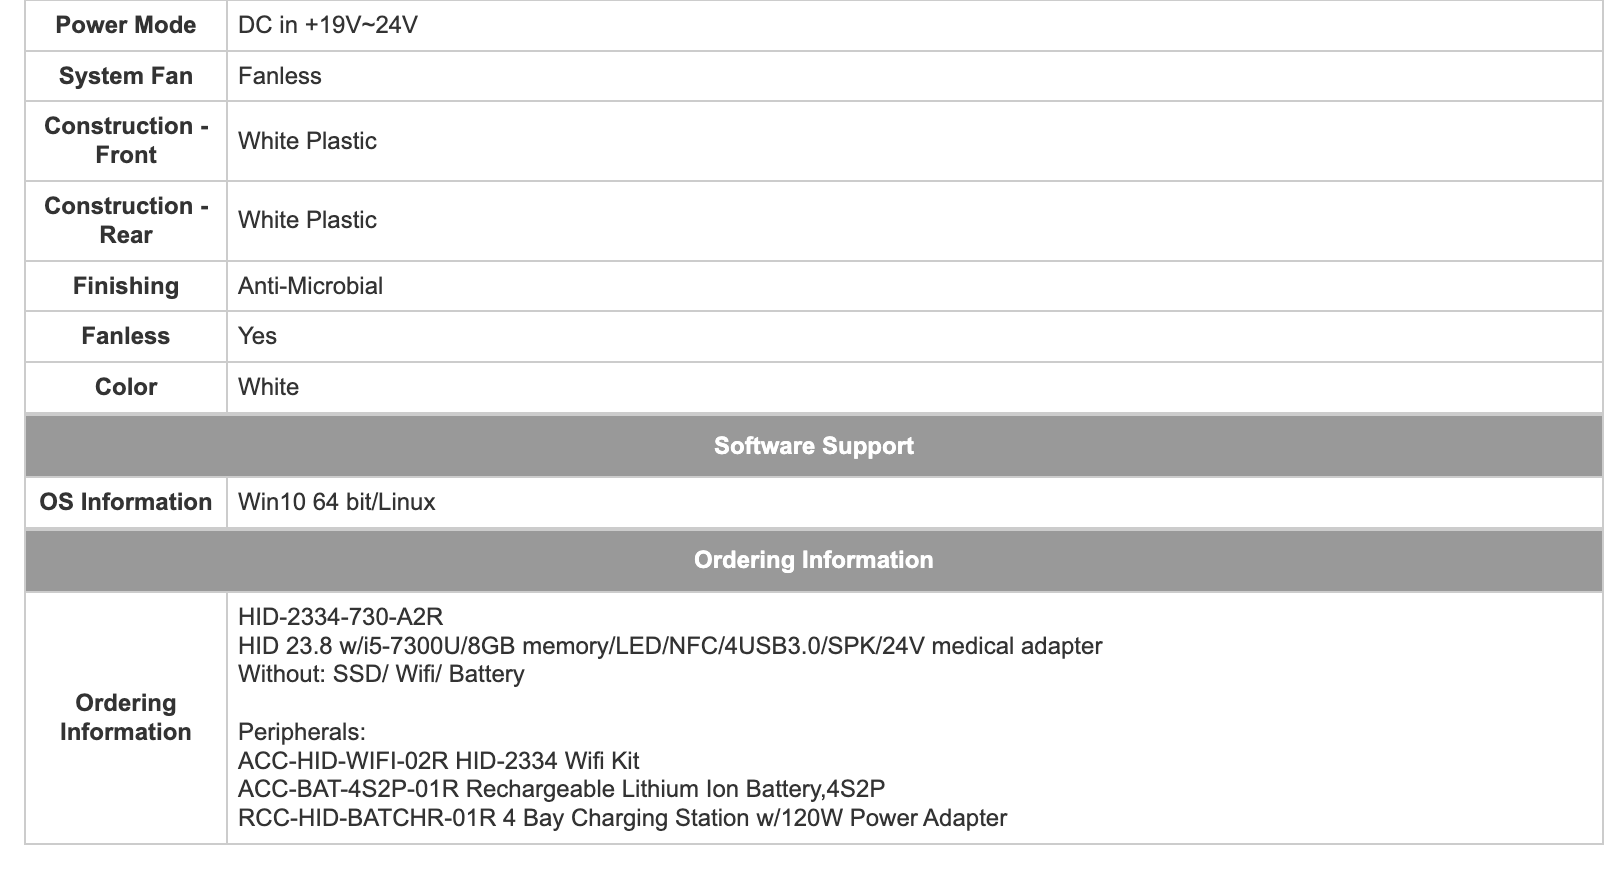Select the Finishing row label

click(126, 286)
